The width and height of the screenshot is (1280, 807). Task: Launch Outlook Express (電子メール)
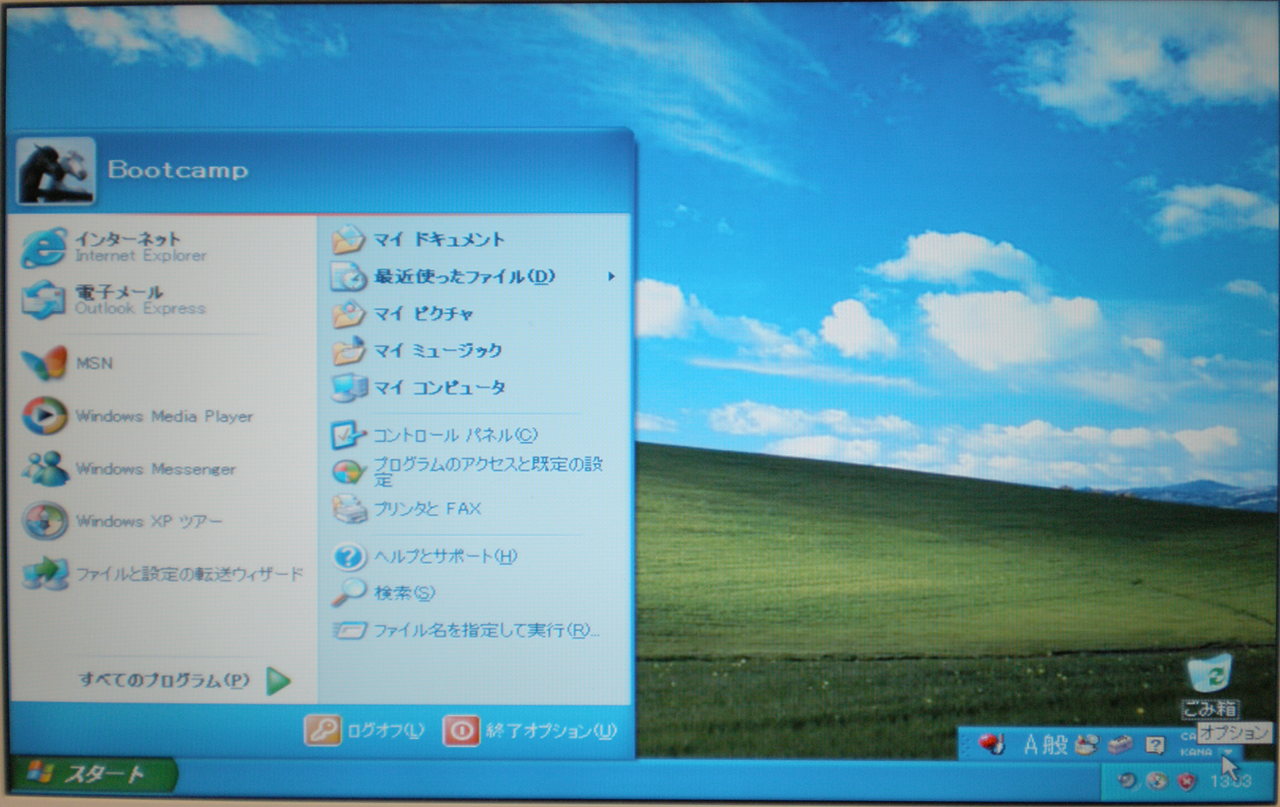(162, 299)
